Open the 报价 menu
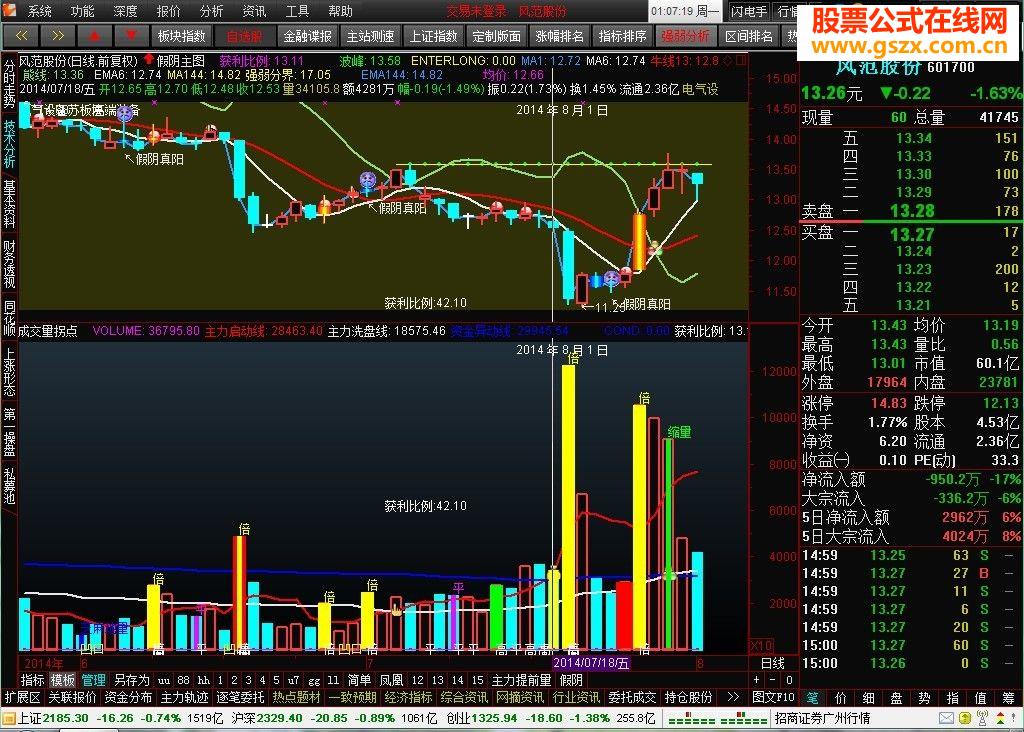 point(168,11)
